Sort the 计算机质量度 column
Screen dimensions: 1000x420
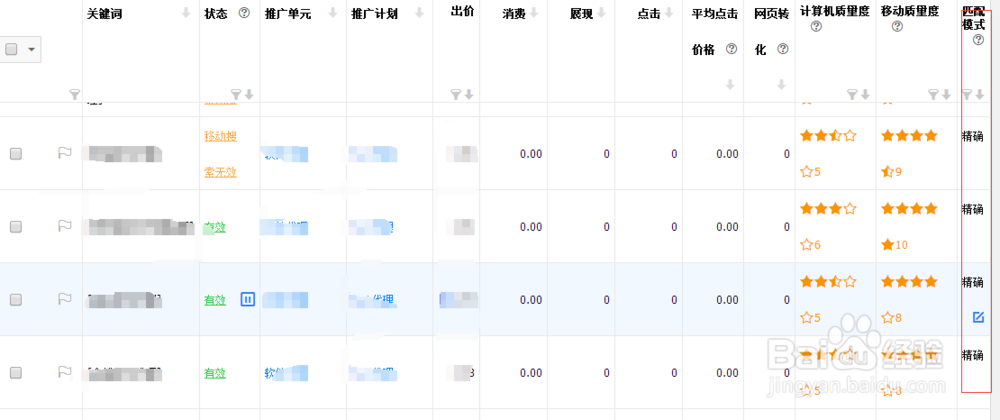(865, 94)
